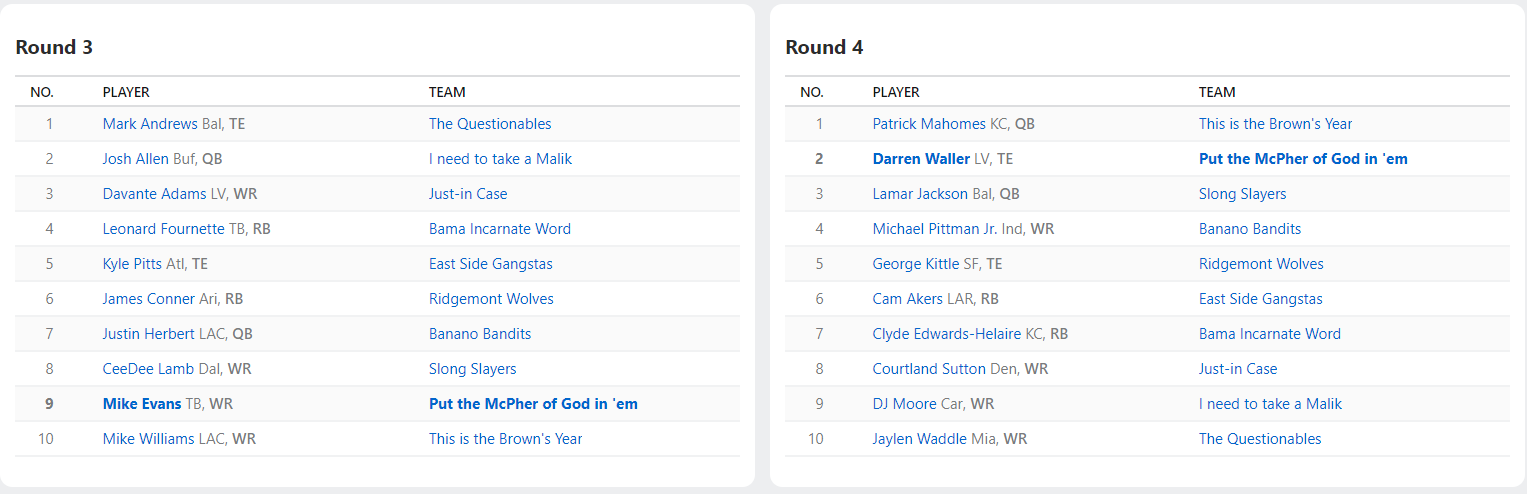Screen dimensions: 1527x494
Task: Select Slong Slayers team in Round 3
Action: (x=472, y=369)
